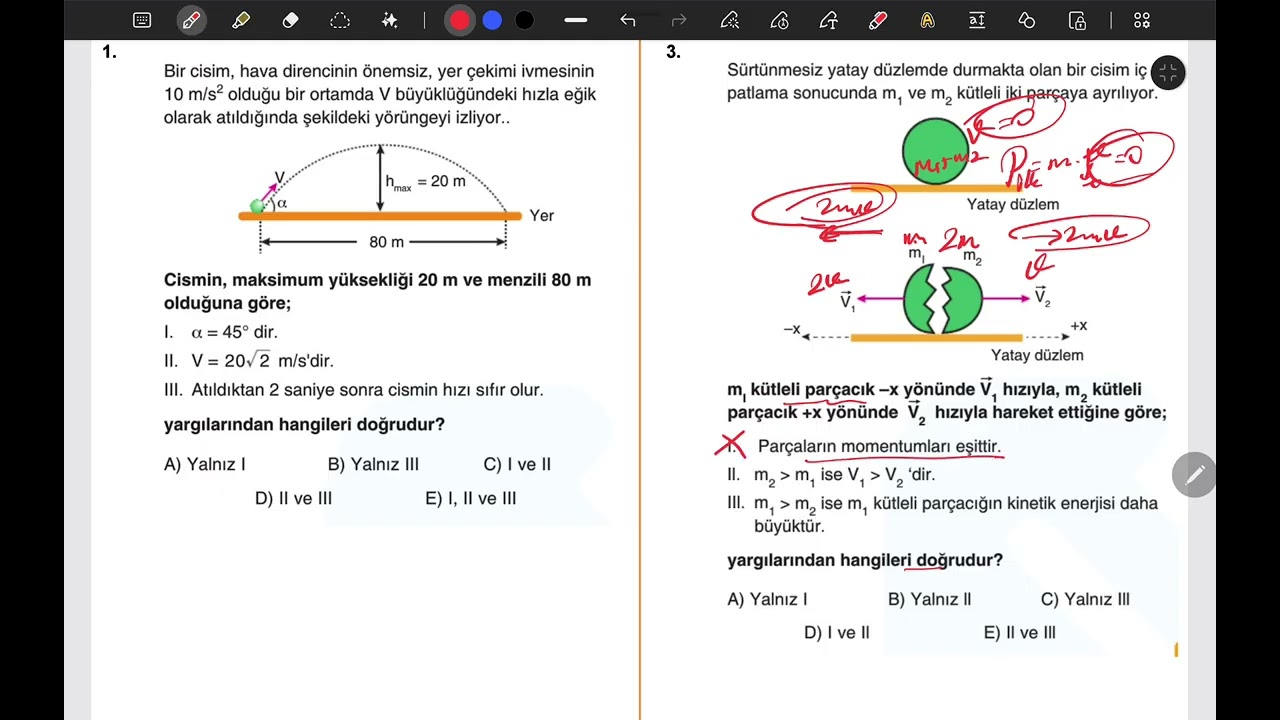Viewport: 1280px width, 720px height.
Task: Open the sparkle magic tool
Action: pos(390,20)
